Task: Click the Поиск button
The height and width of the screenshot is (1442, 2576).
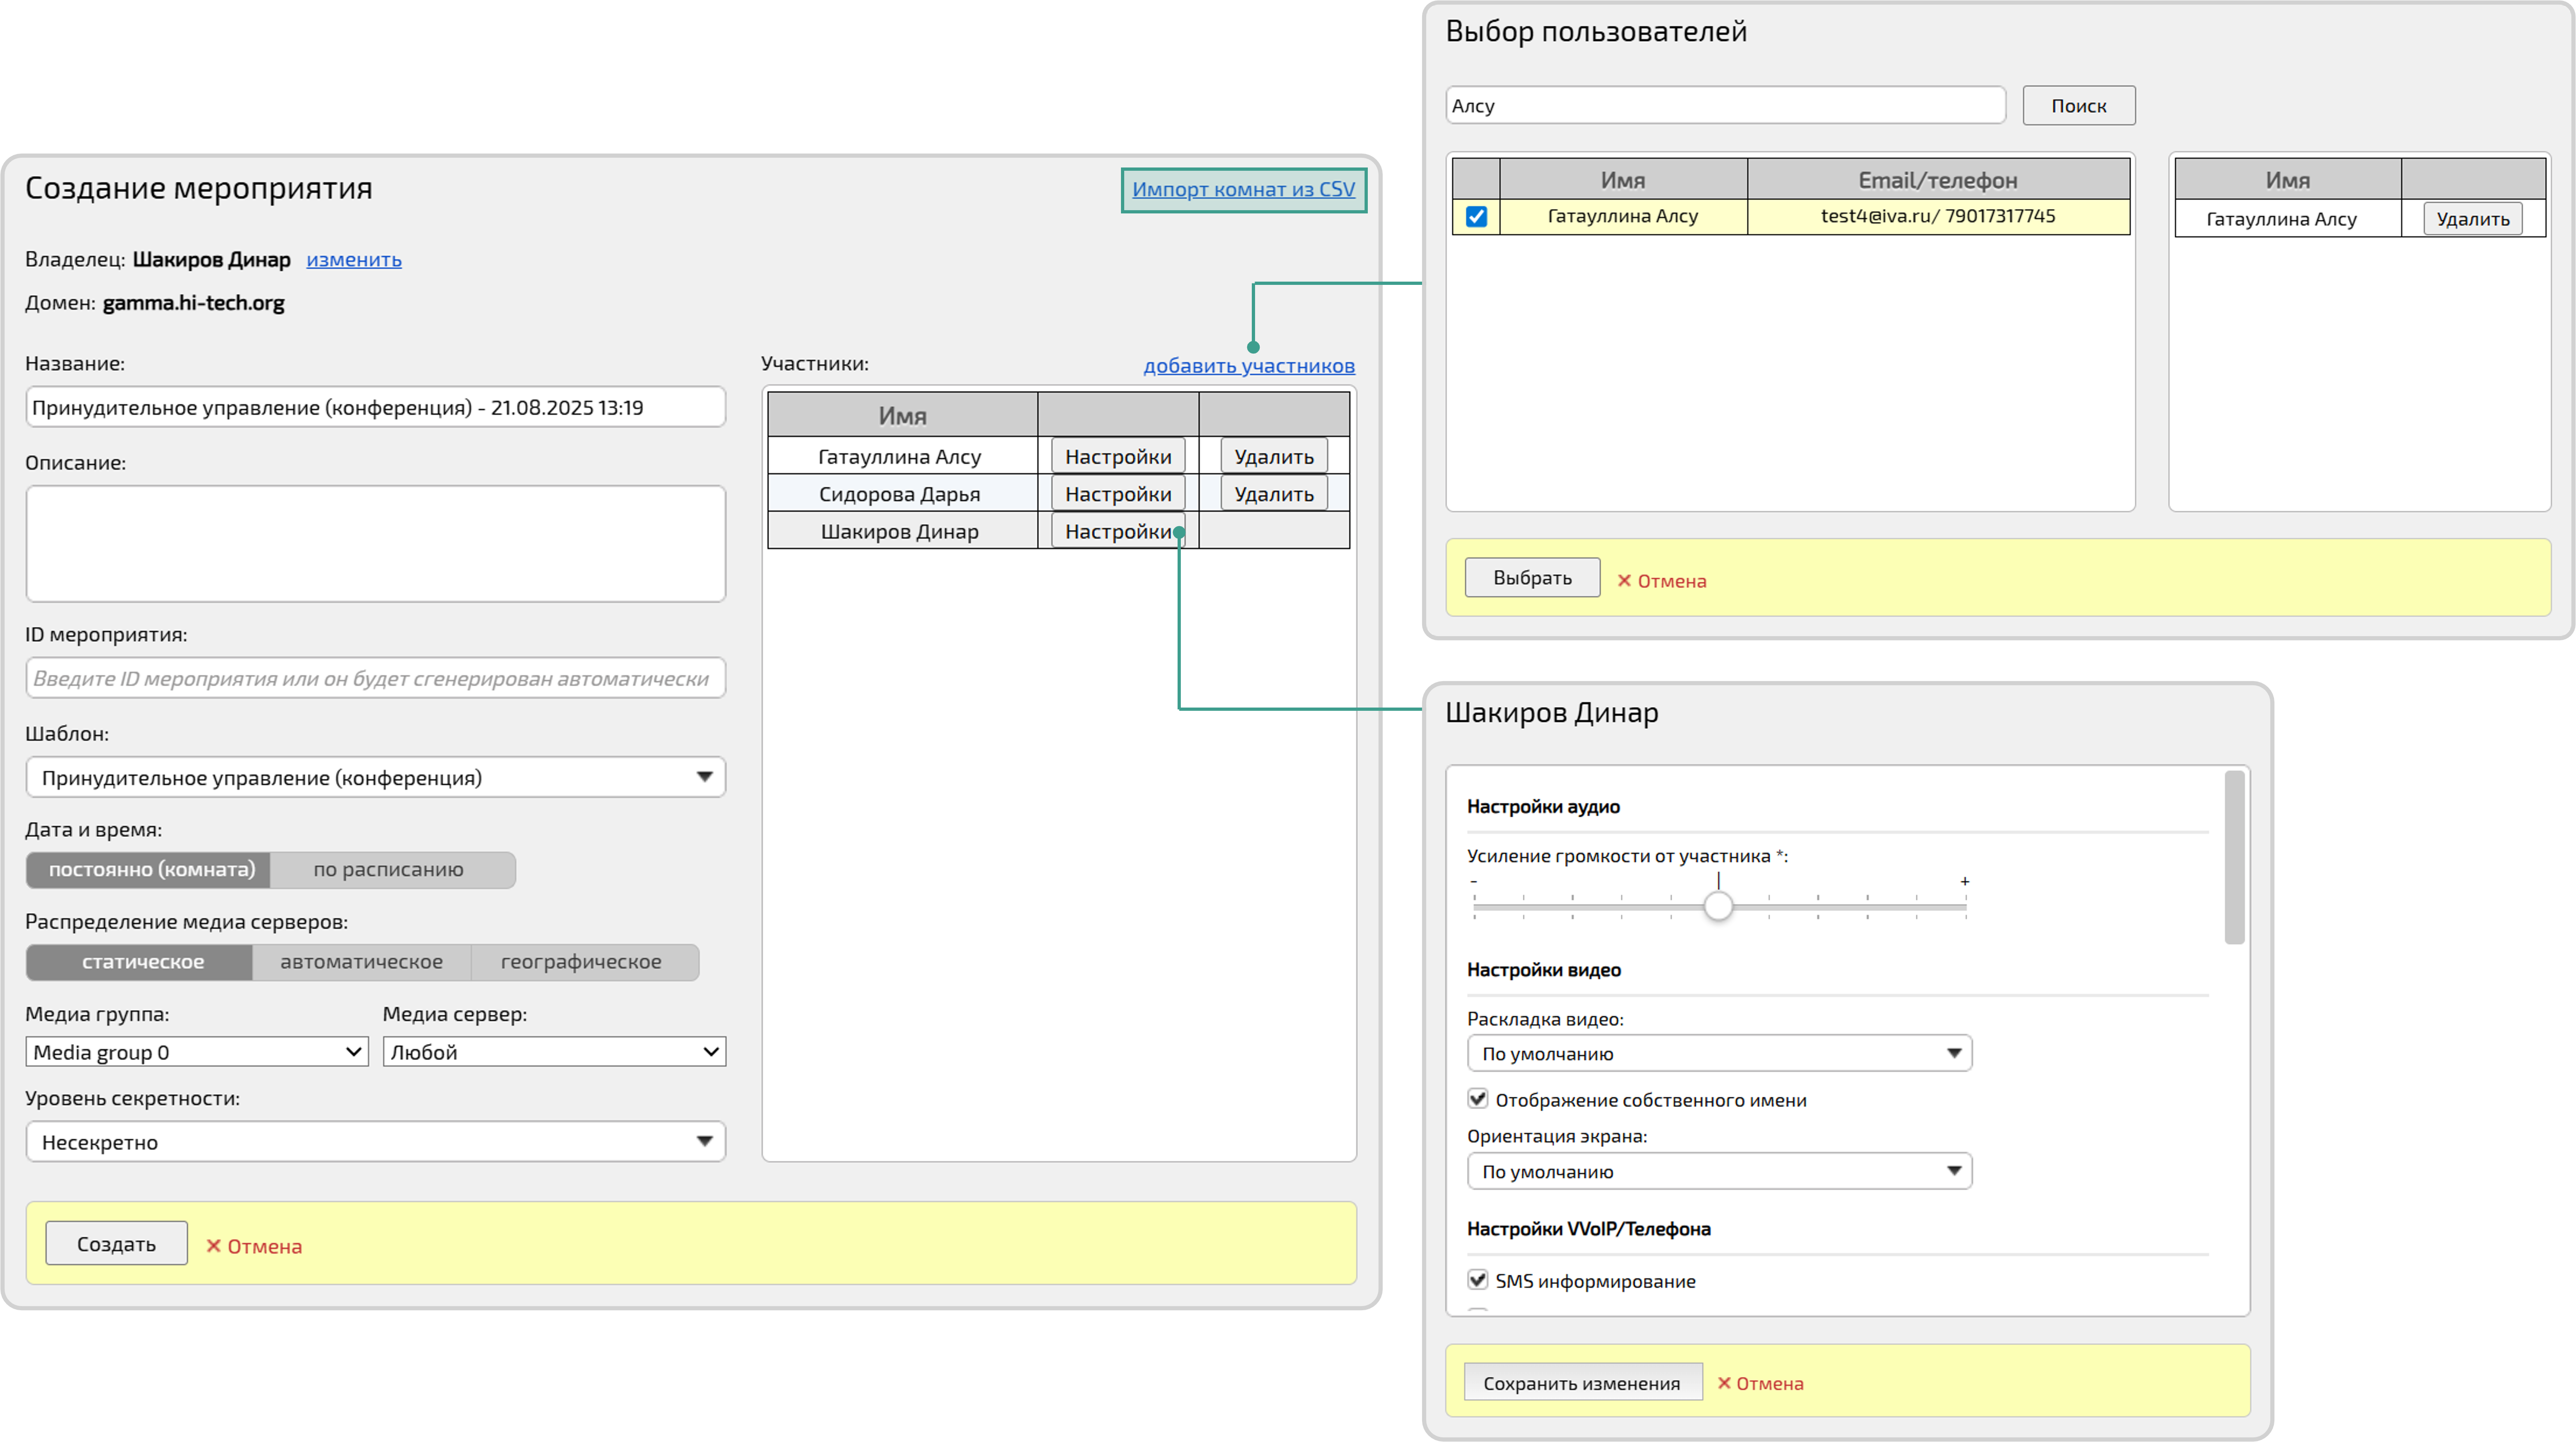Action: pyautogui.click(x=2078, y=106)
